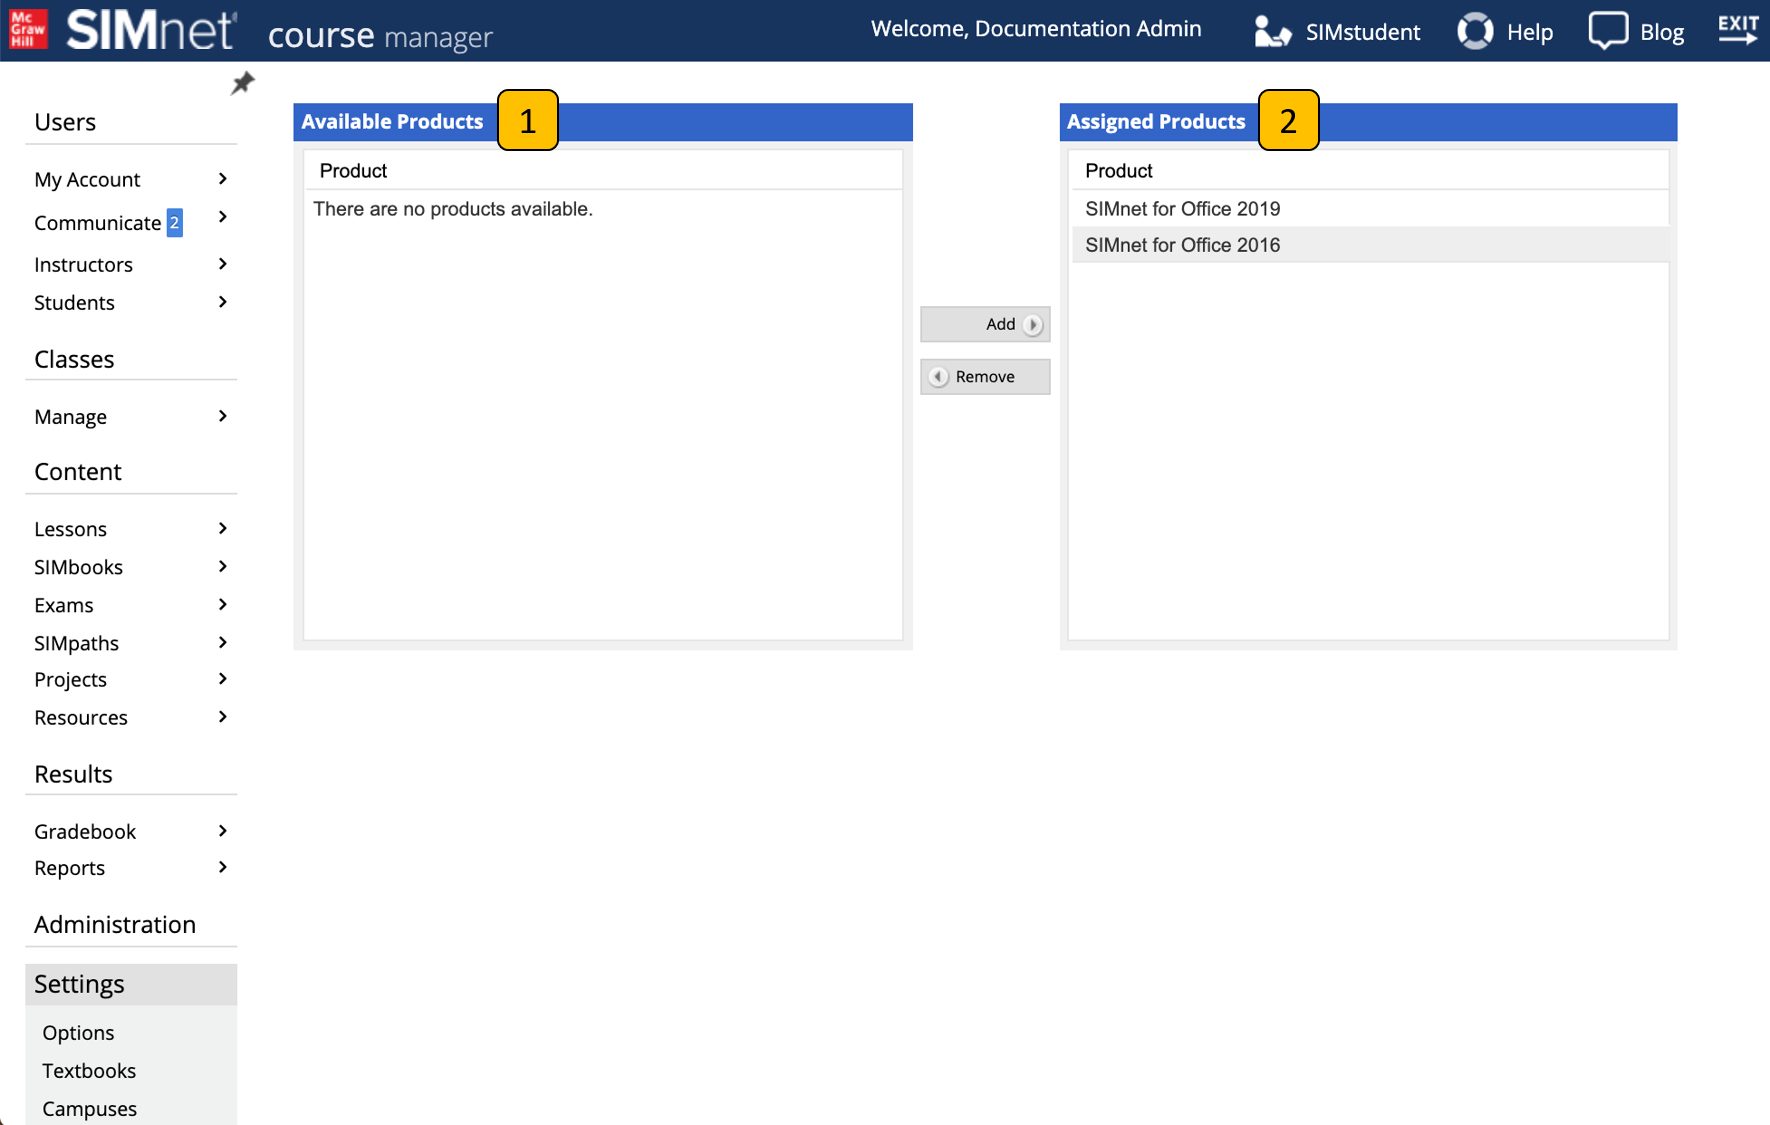Expand Projects chevron
The height and width of the screenshot is (1125, 1770).
coord(222,679)
